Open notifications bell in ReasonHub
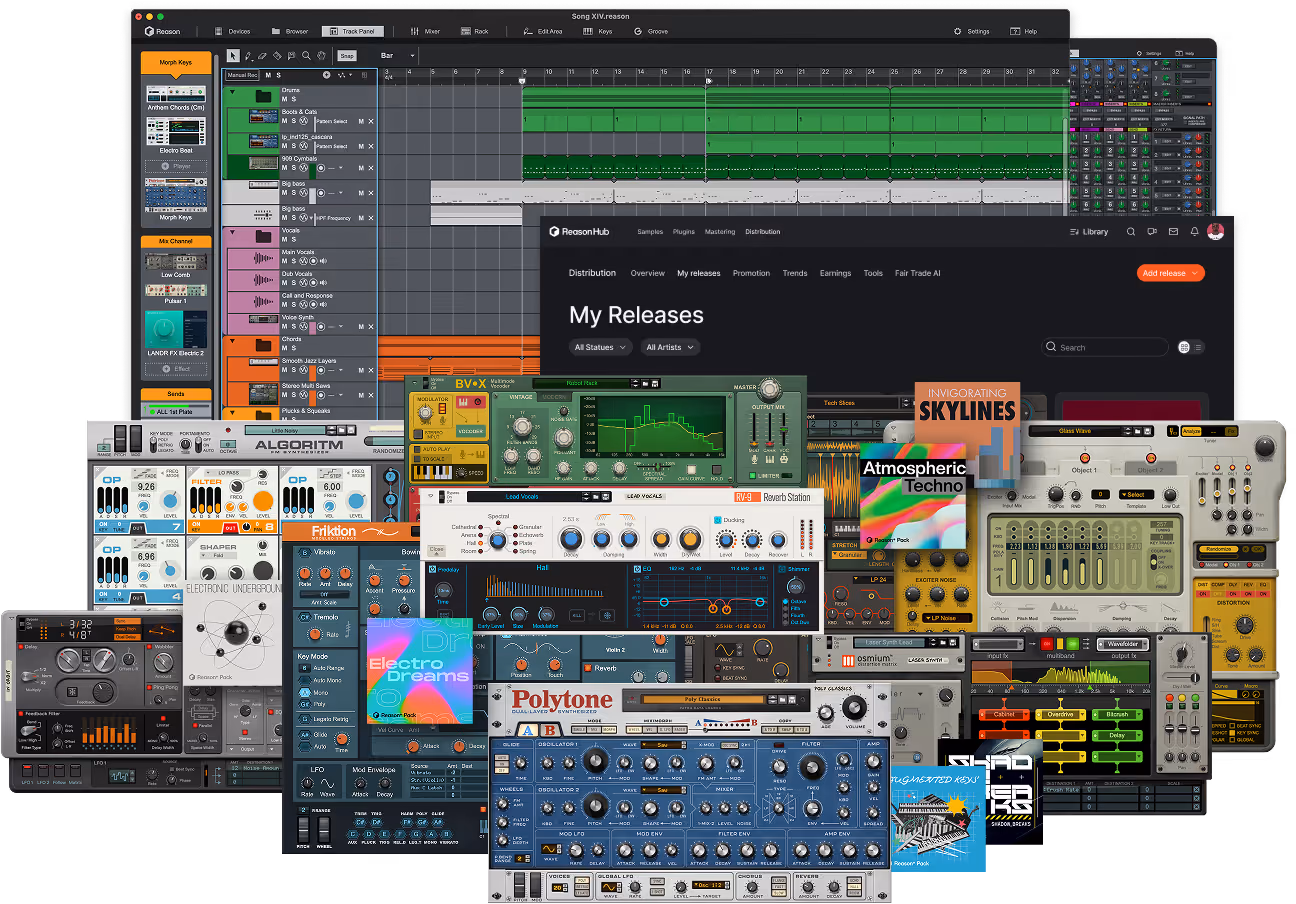 (x=1194, y=232)
